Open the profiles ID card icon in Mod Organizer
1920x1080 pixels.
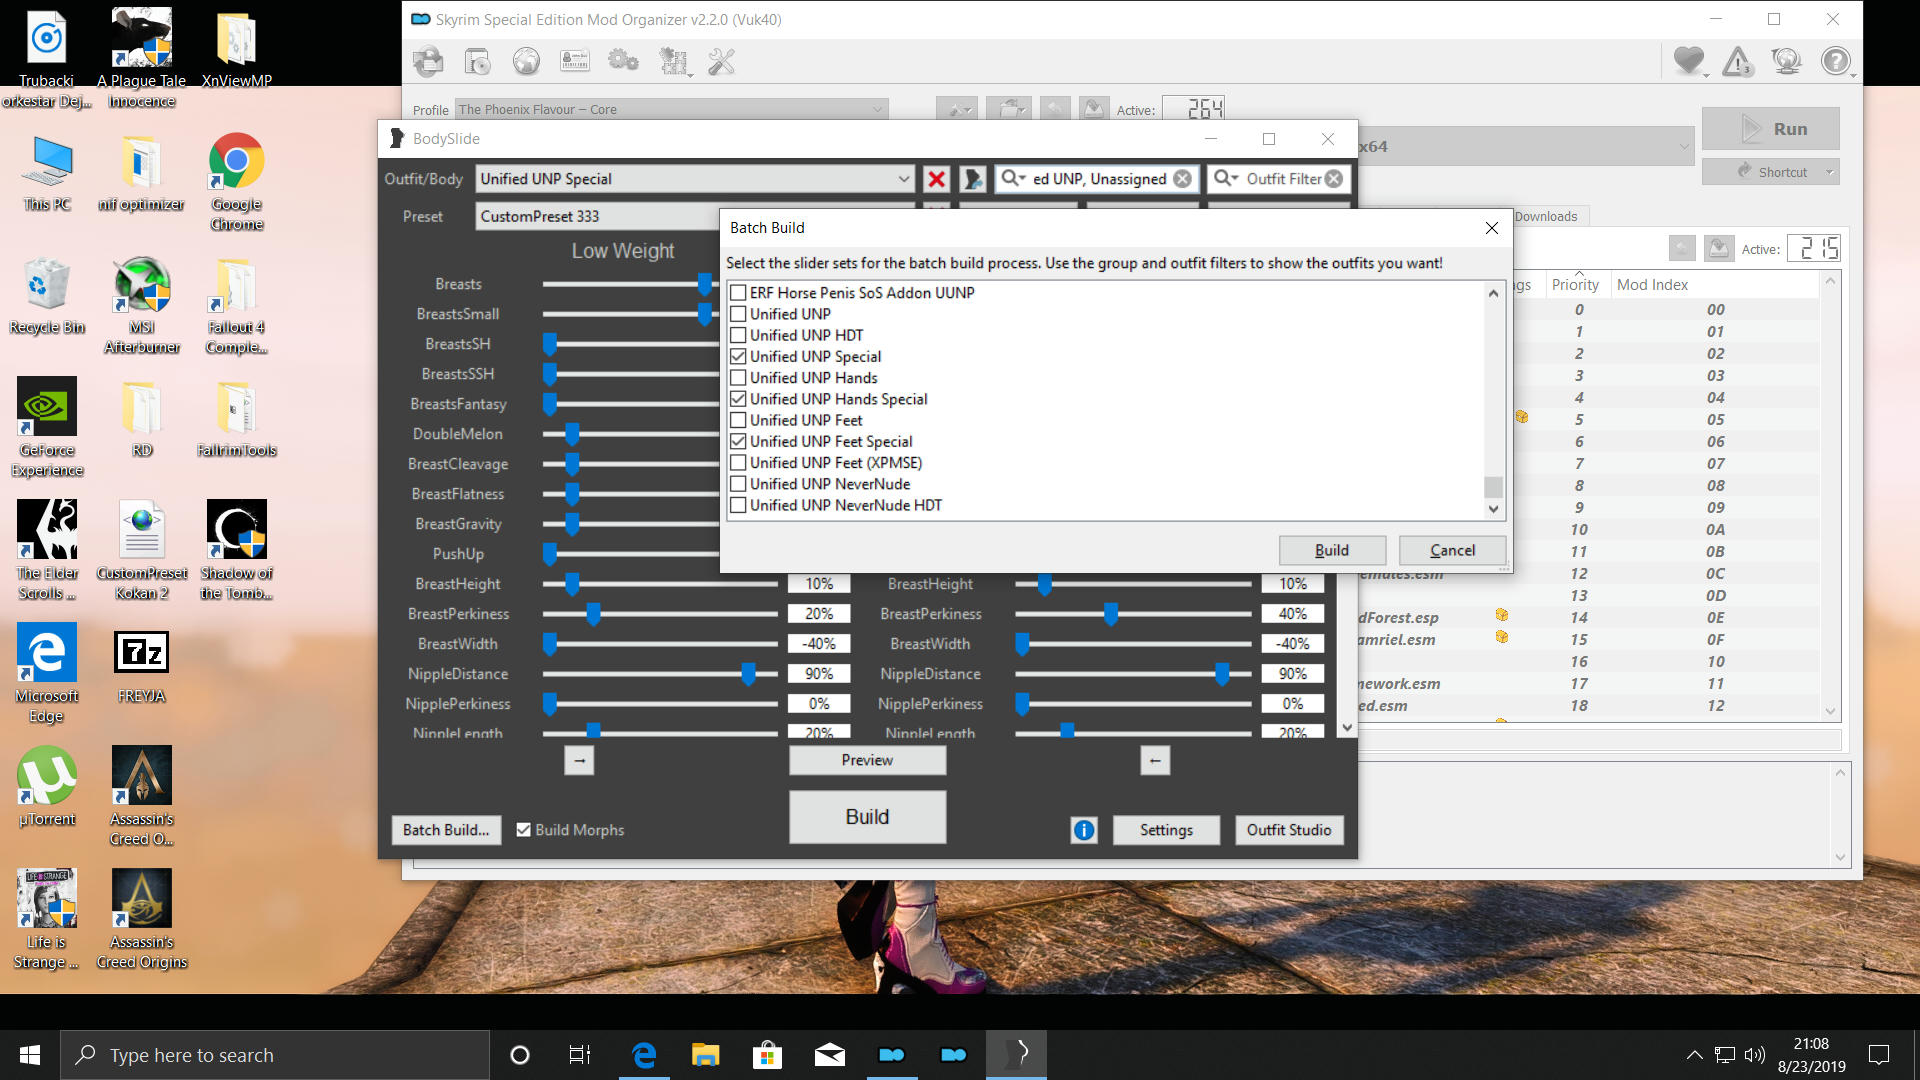(575, 62)
